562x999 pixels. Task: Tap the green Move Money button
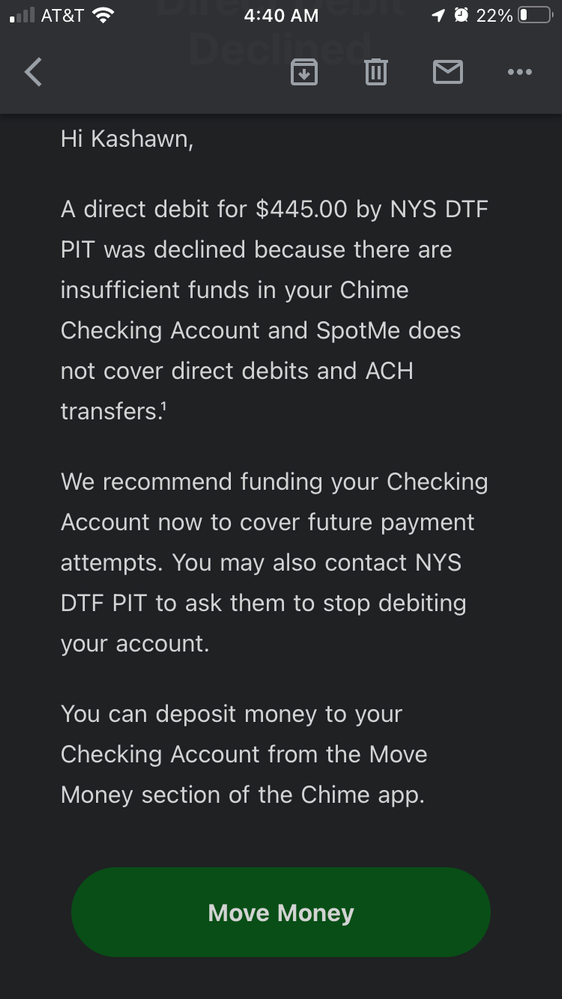point(281,912)
